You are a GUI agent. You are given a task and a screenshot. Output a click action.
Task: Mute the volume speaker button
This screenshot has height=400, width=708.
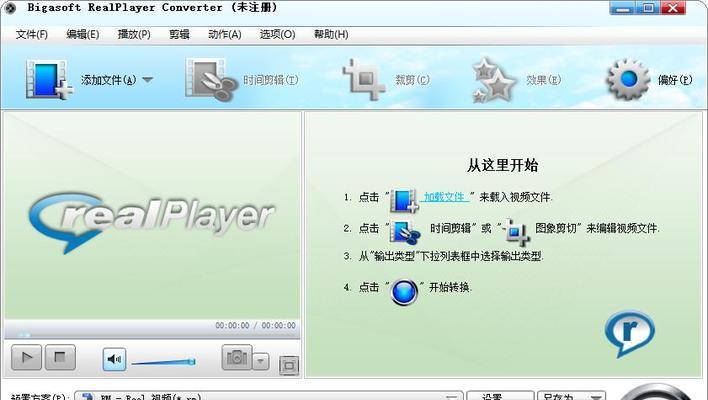tap(114, 359)
